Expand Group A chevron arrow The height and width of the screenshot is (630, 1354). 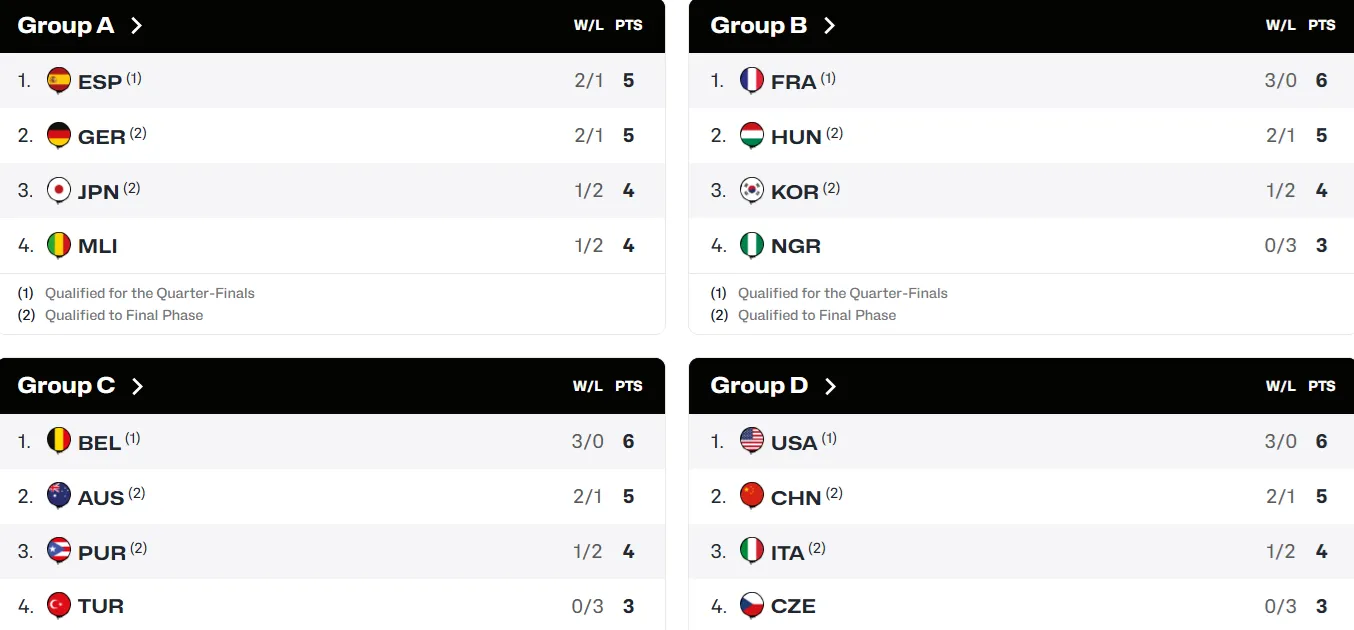click(137, 26)
